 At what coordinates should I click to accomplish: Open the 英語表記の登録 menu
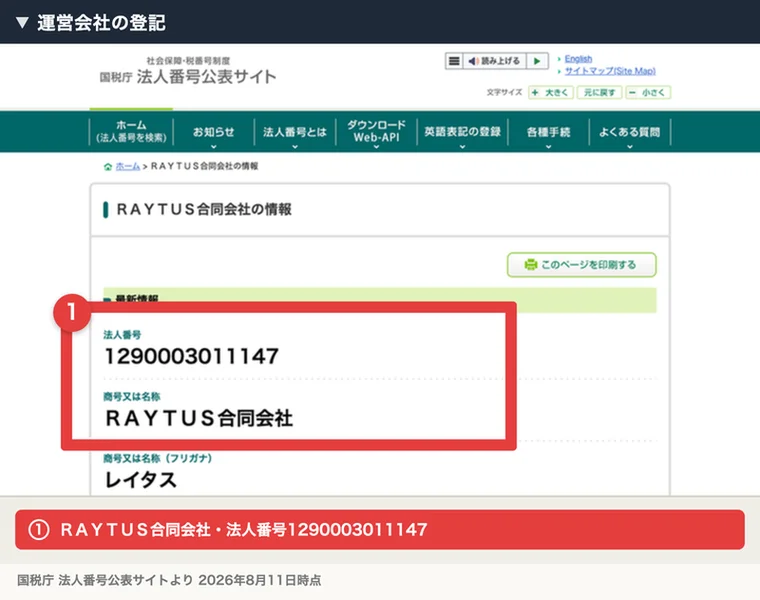click(462, 132)
